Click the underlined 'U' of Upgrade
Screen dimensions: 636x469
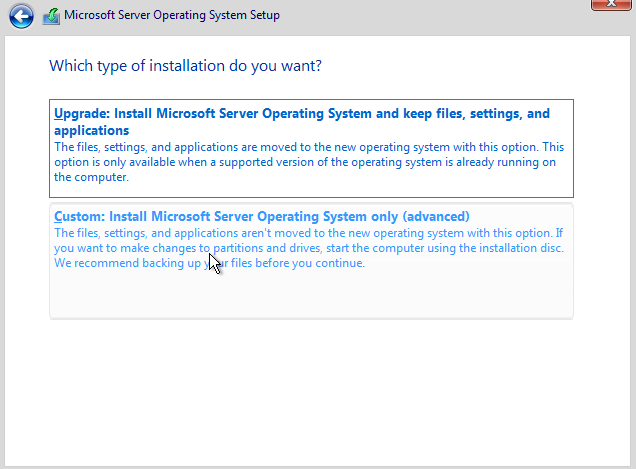(x=58, y=113)
